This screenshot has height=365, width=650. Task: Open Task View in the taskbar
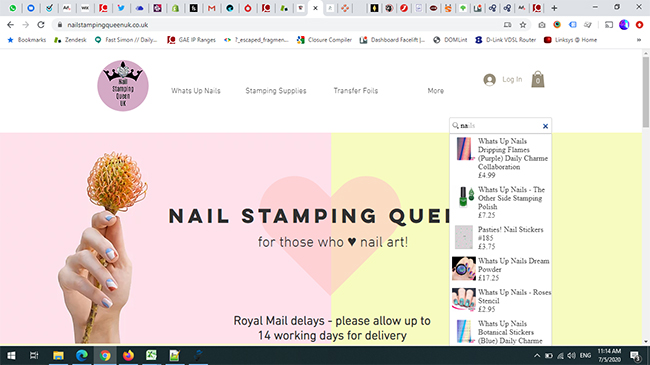coord(34,355)
